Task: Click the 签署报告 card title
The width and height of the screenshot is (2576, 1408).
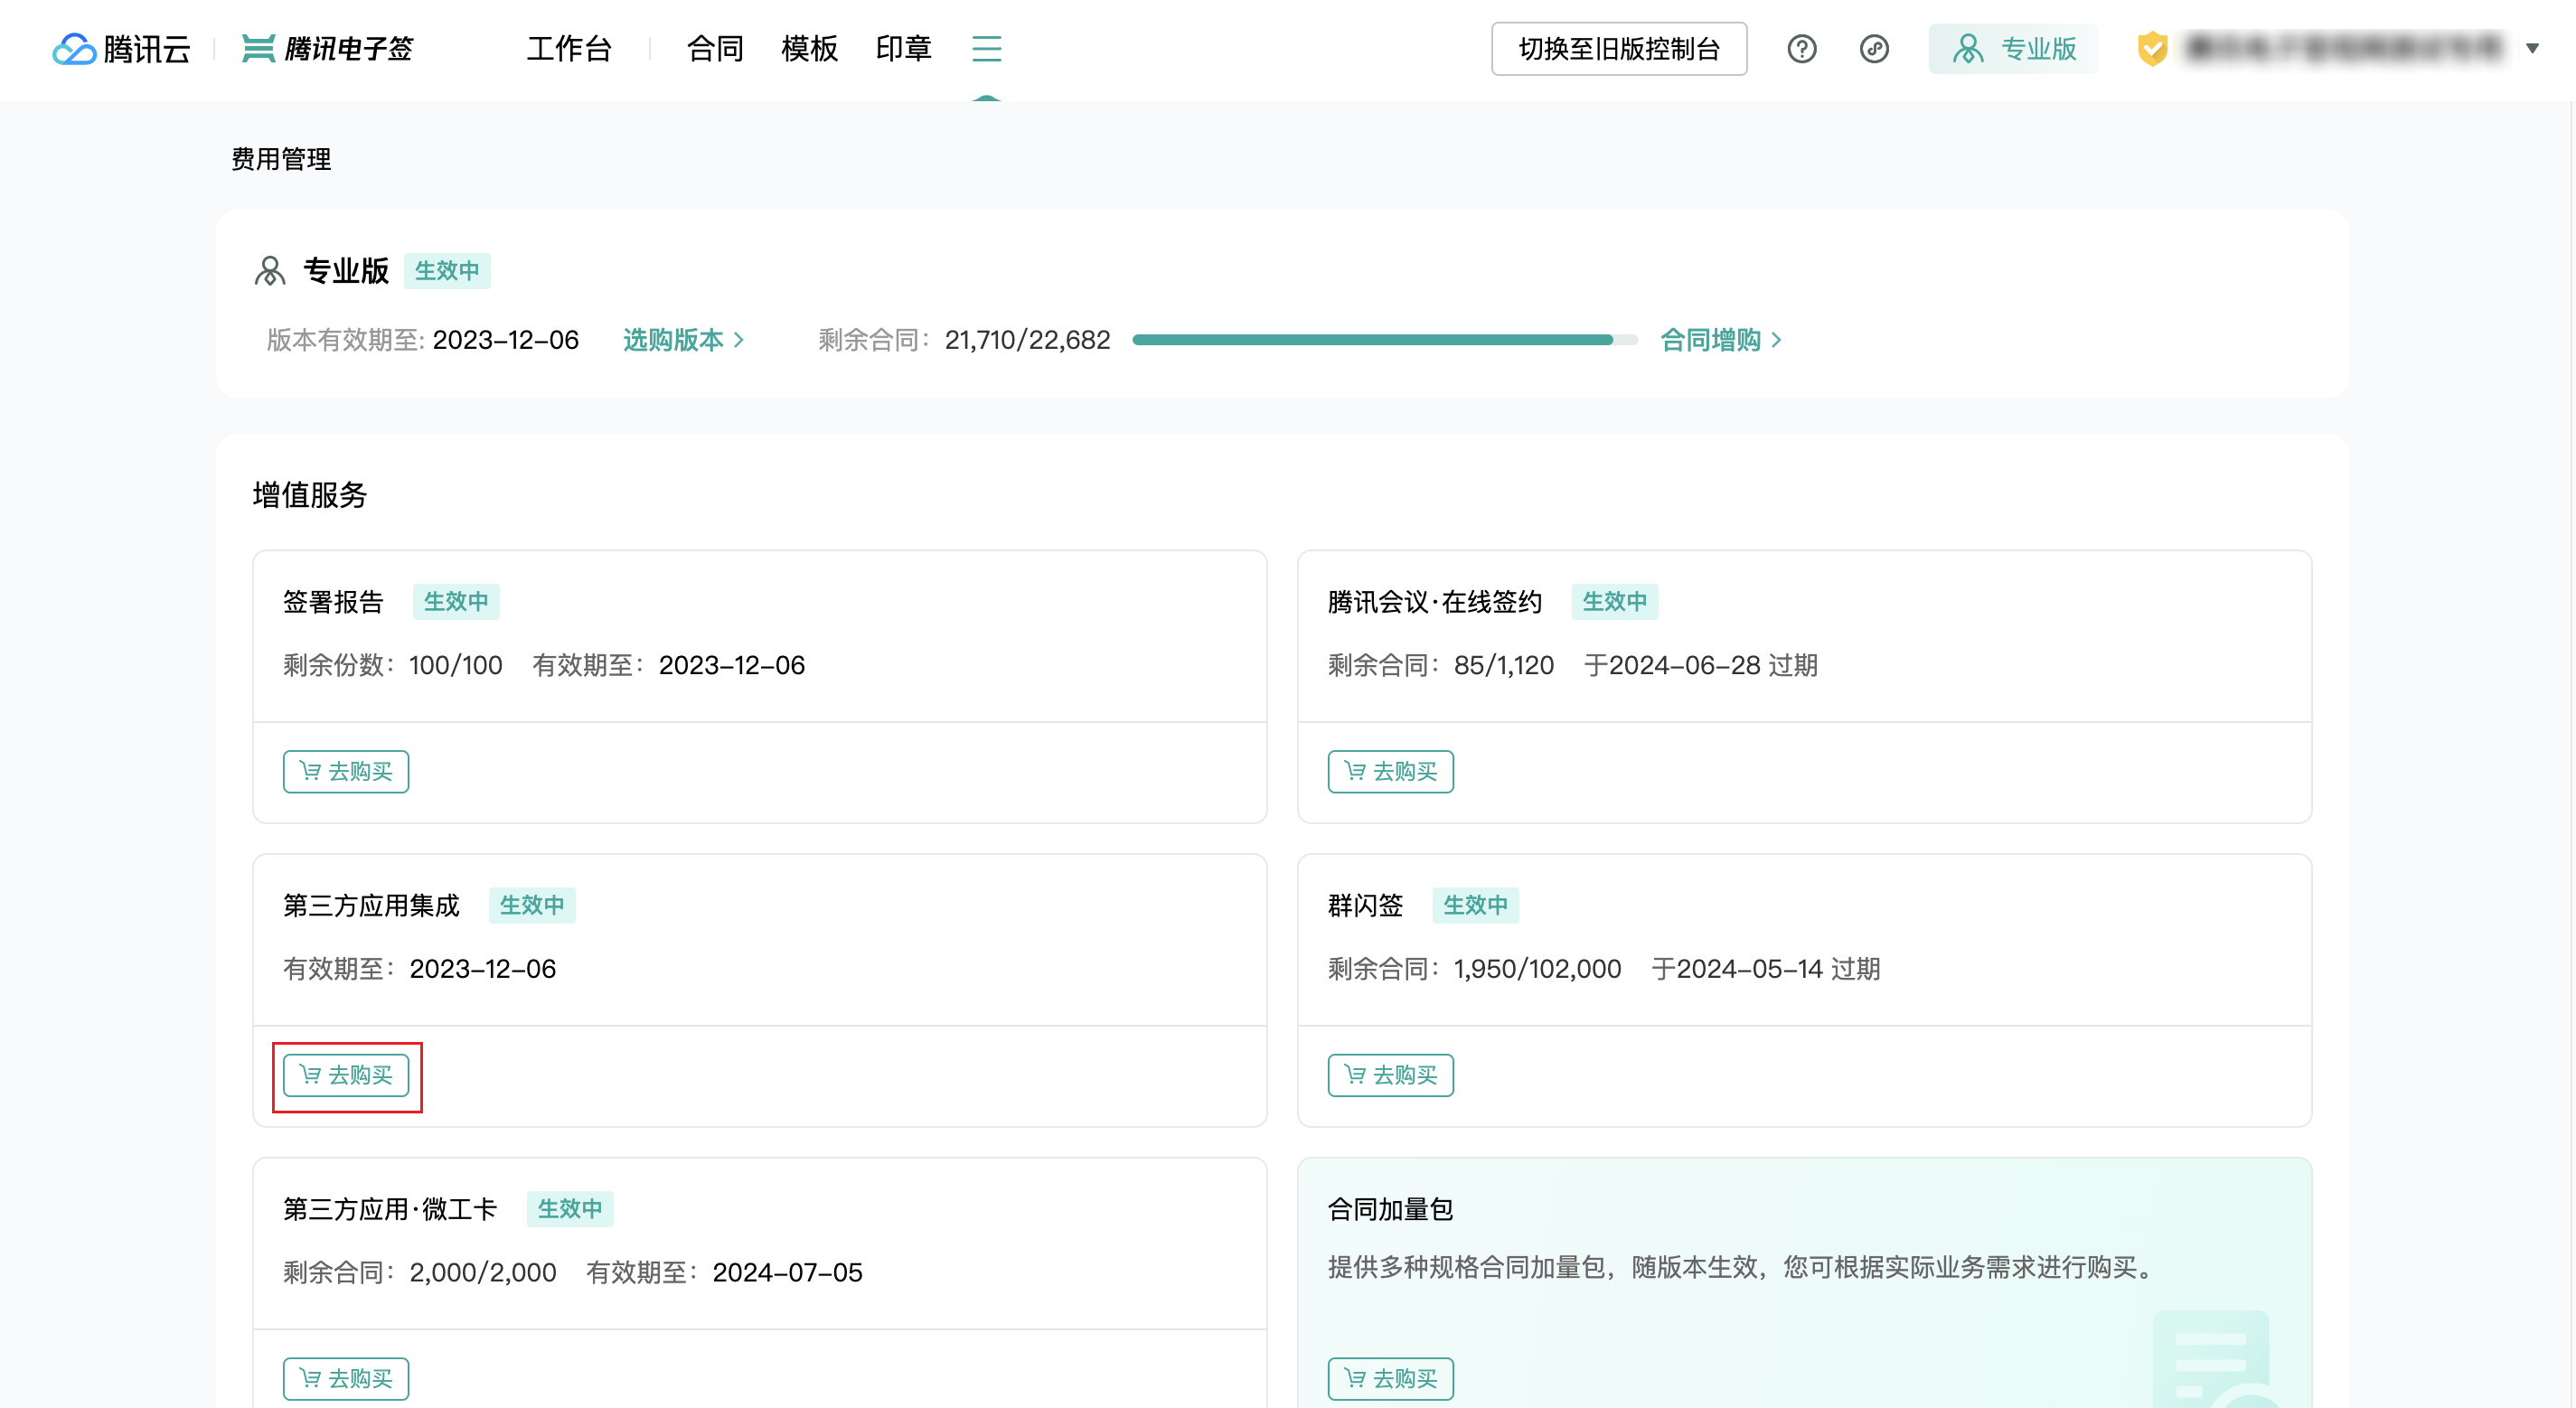Action: 333,602
